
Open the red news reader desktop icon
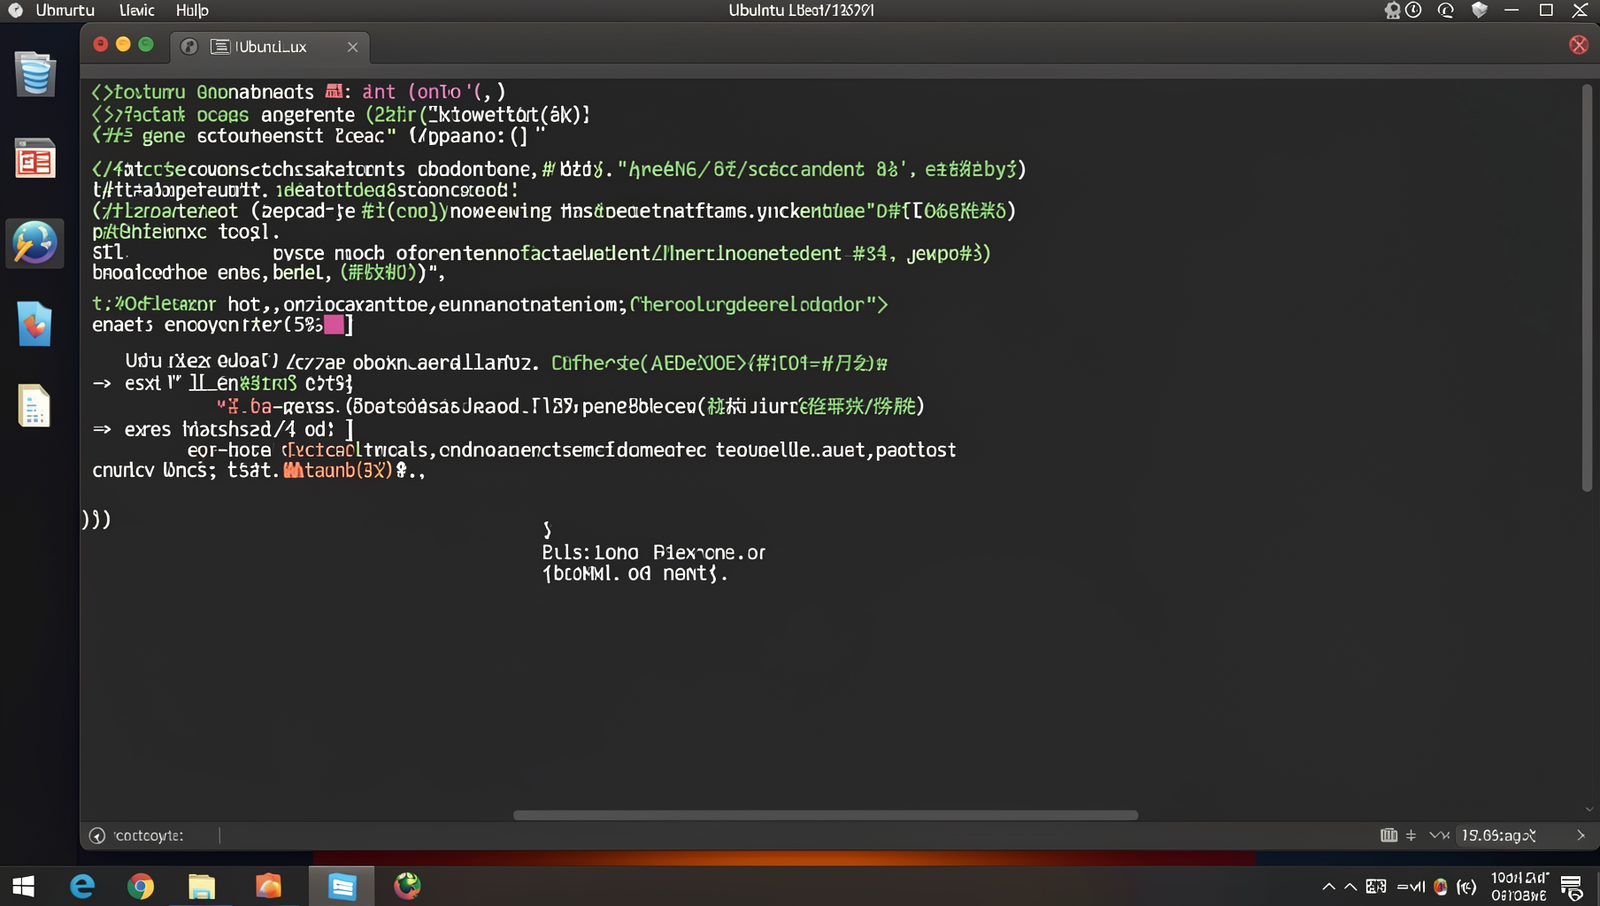35,159
